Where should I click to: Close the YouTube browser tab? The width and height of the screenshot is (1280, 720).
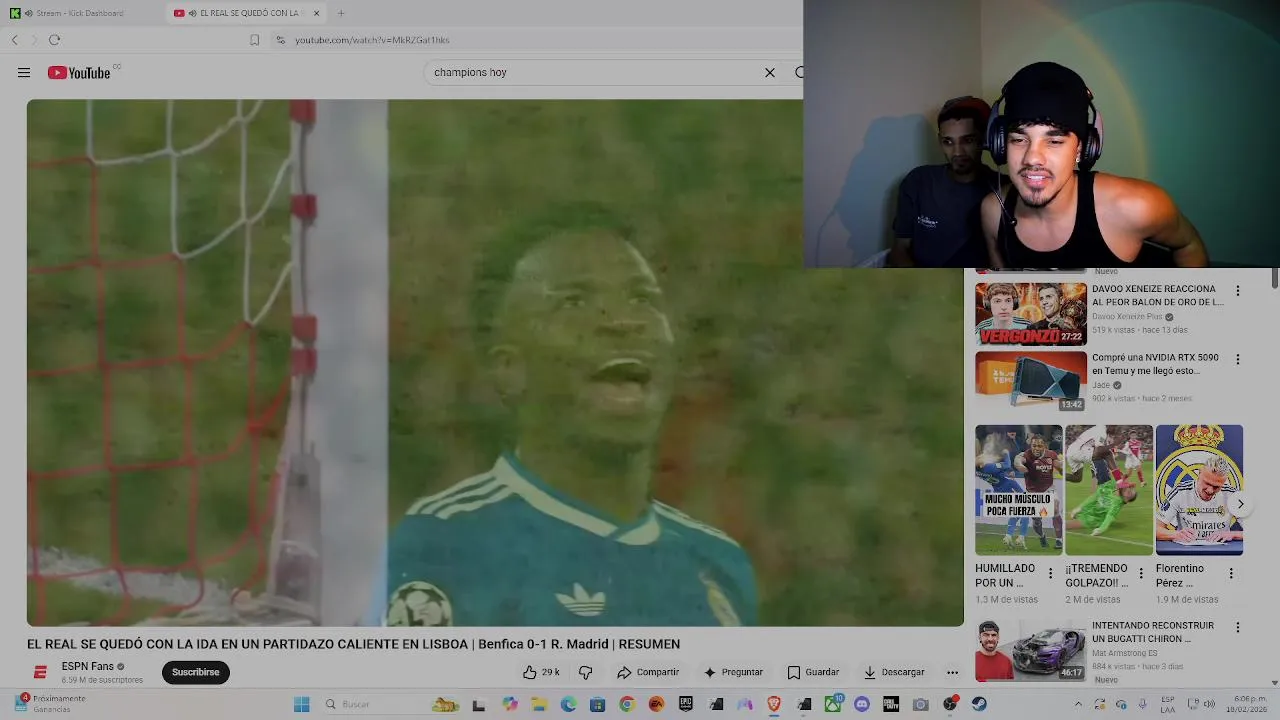(x=317, y=13)
